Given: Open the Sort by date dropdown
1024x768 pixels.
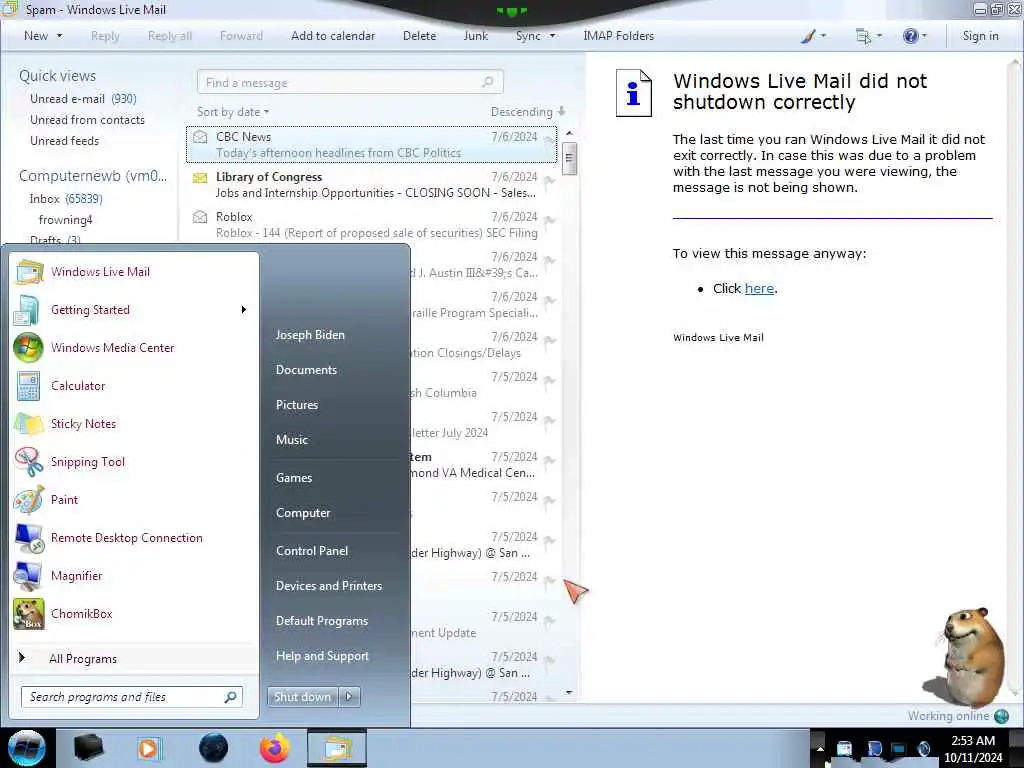Looking at the screenshot, I should [233, 112].
